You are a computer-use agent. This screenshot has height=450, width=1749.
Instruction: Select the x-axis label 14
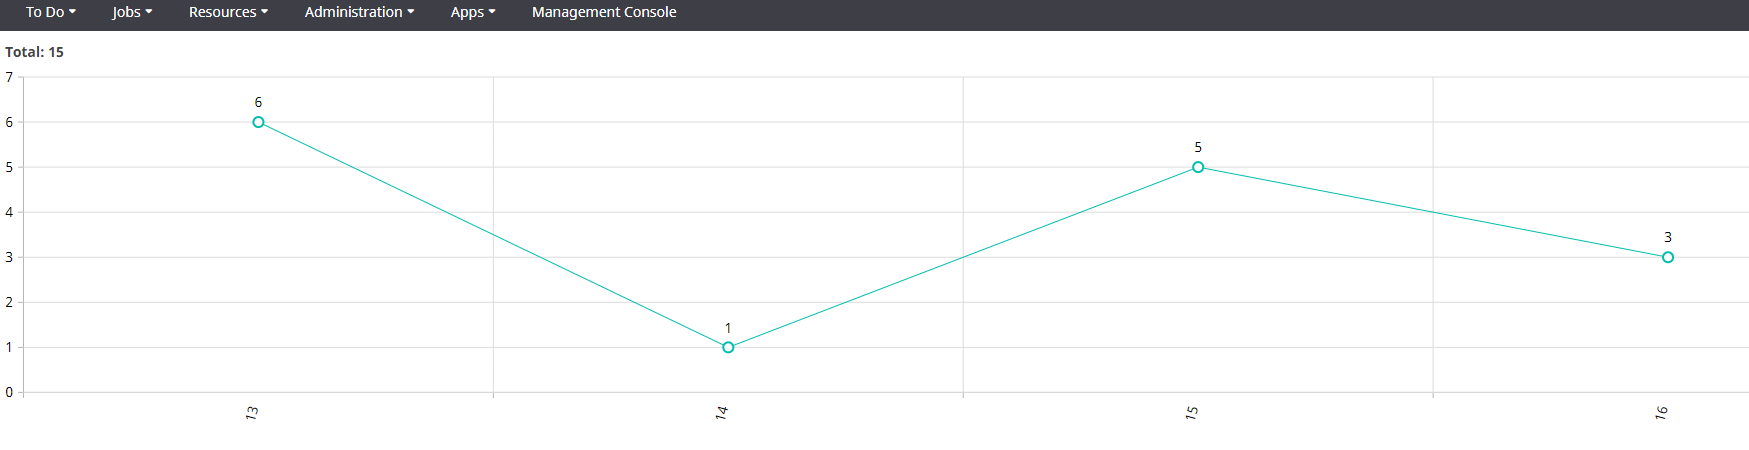[722, 412]
